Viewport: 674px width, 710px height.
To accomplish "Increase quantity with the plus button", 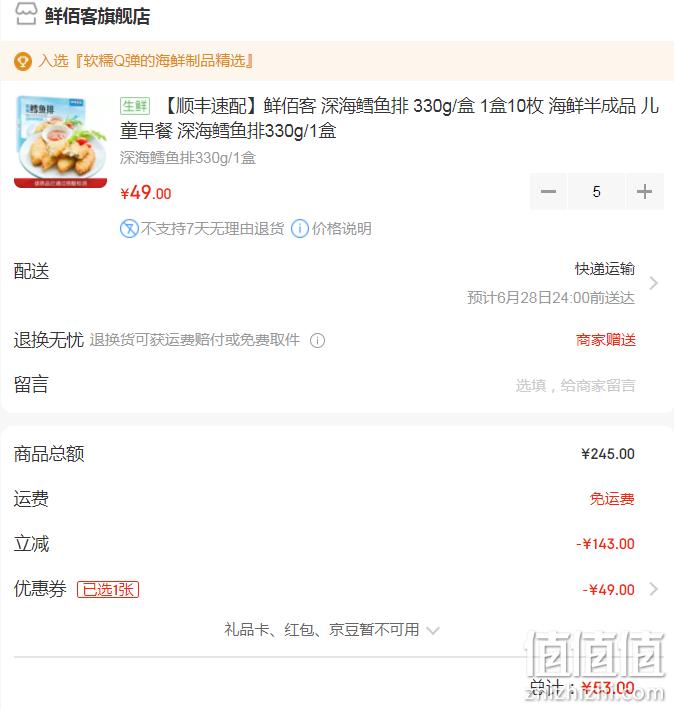I will [645, 192].
